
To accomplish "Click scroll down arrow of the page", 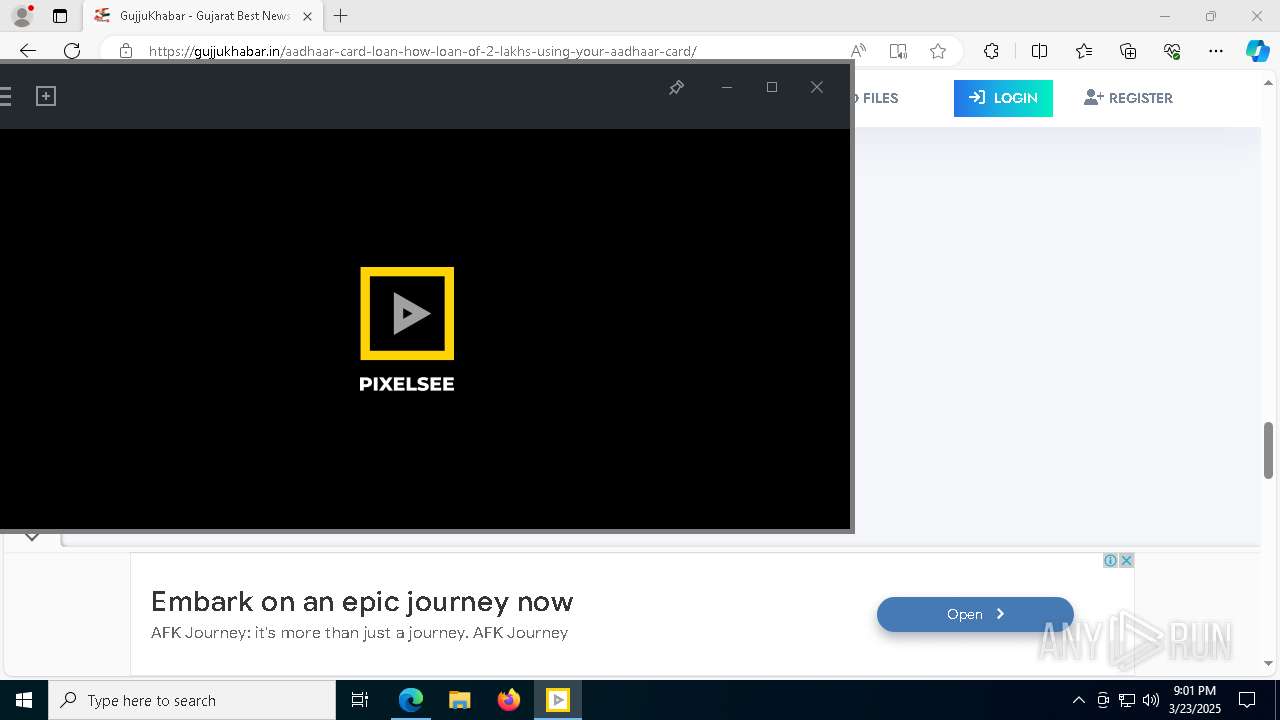I will (x=1269, y=663).
